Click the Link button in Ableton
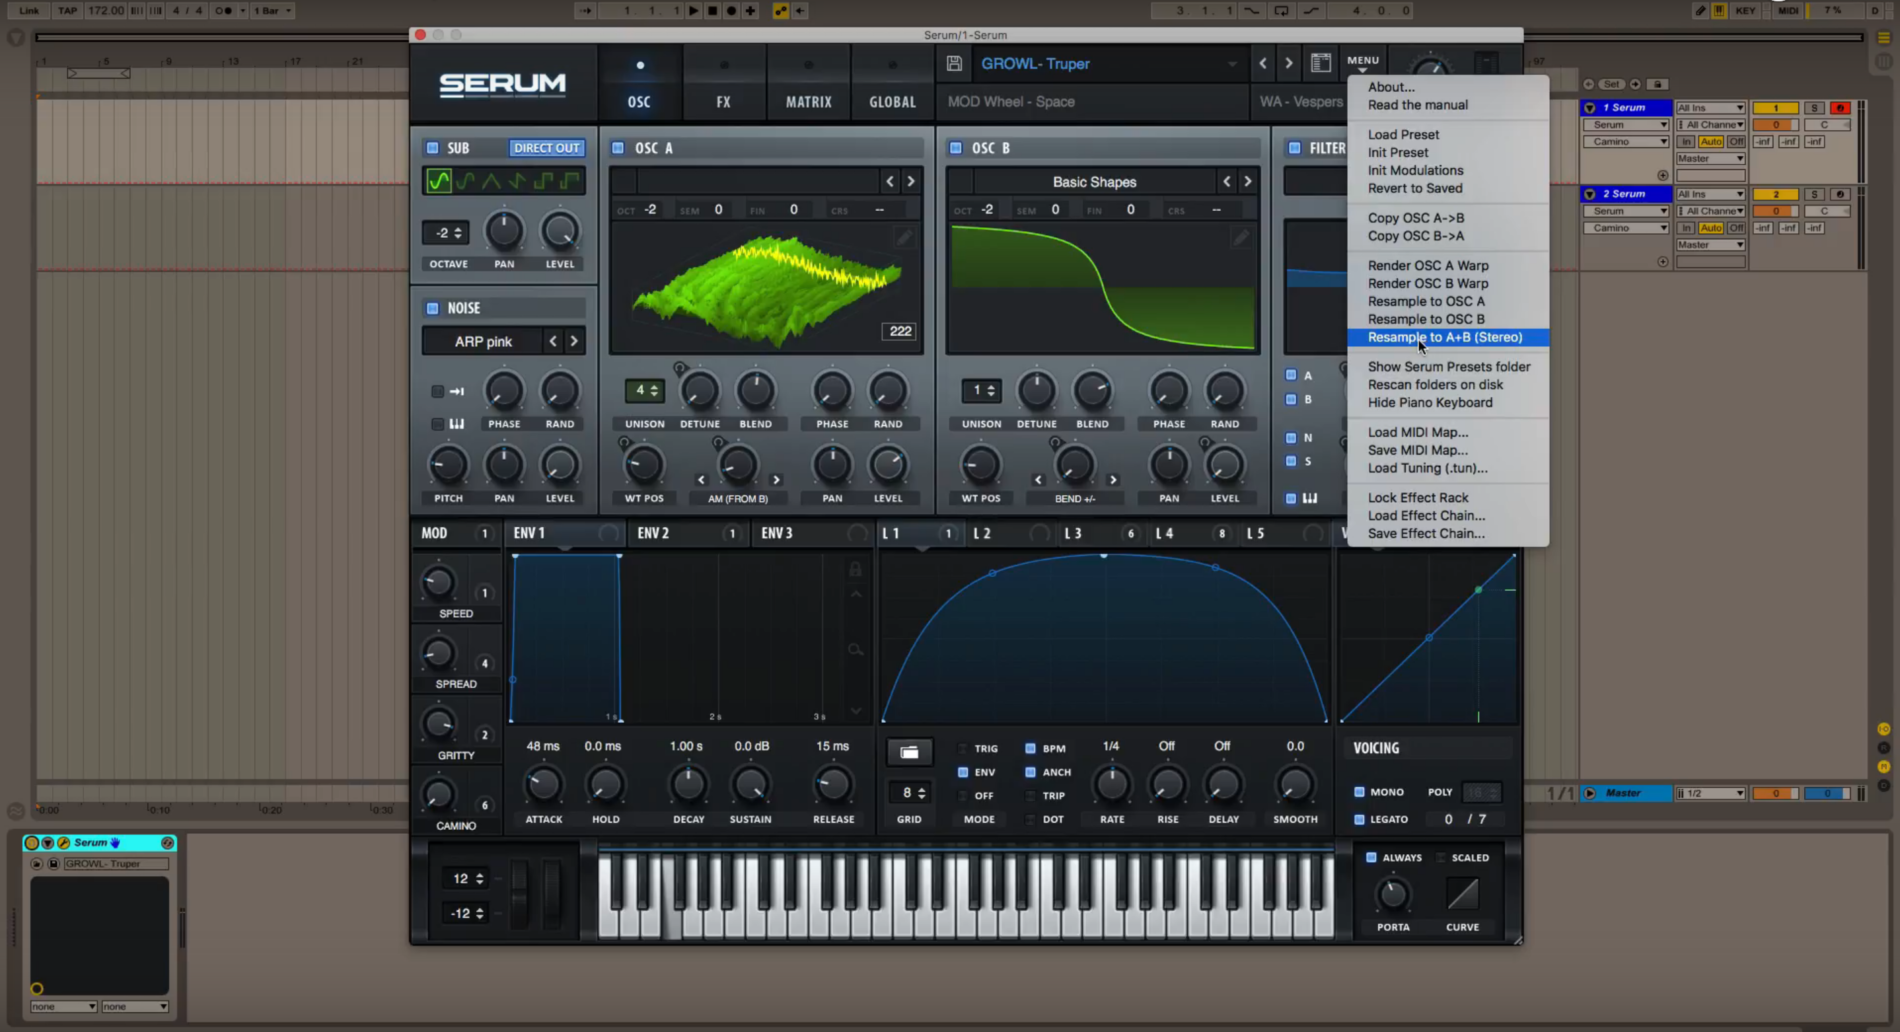1900x1032 pixels. pos(29,10)
